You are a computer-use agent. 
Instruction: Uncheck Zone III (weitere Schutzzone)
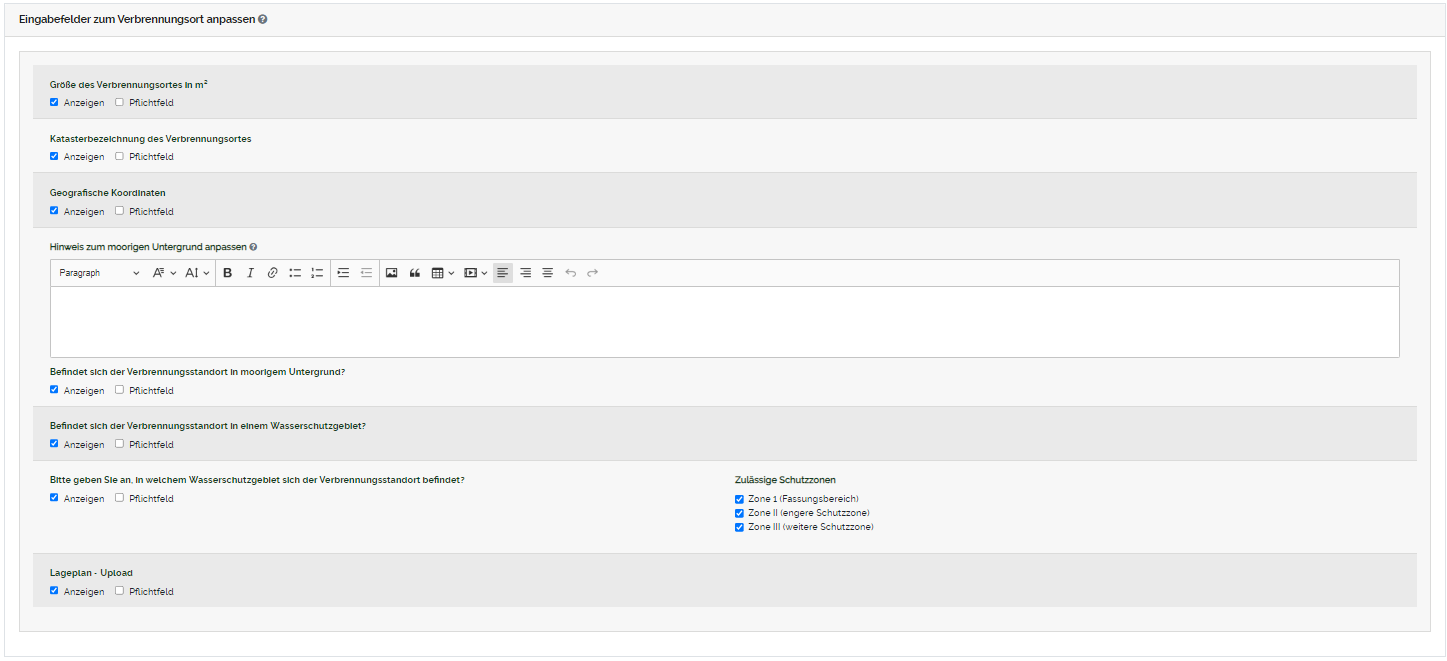pyautogui.click(x=740, y=527)
